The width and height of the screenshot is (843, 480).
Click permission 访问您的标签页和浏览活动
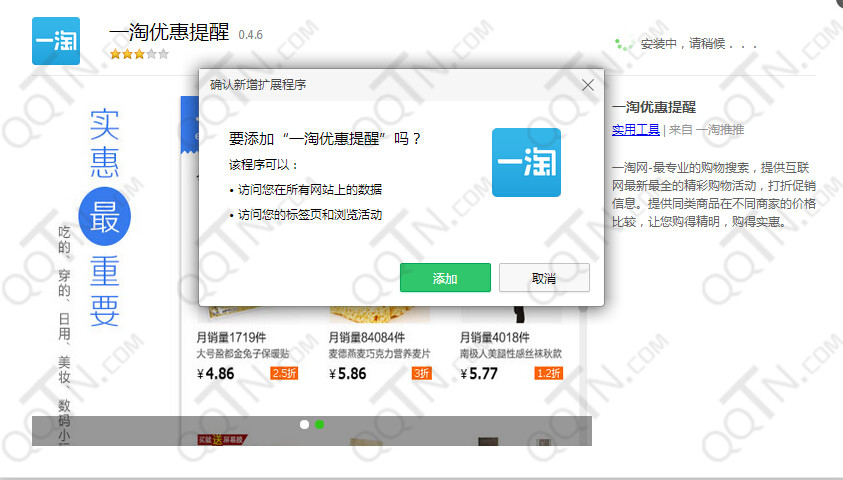(310, 214)
